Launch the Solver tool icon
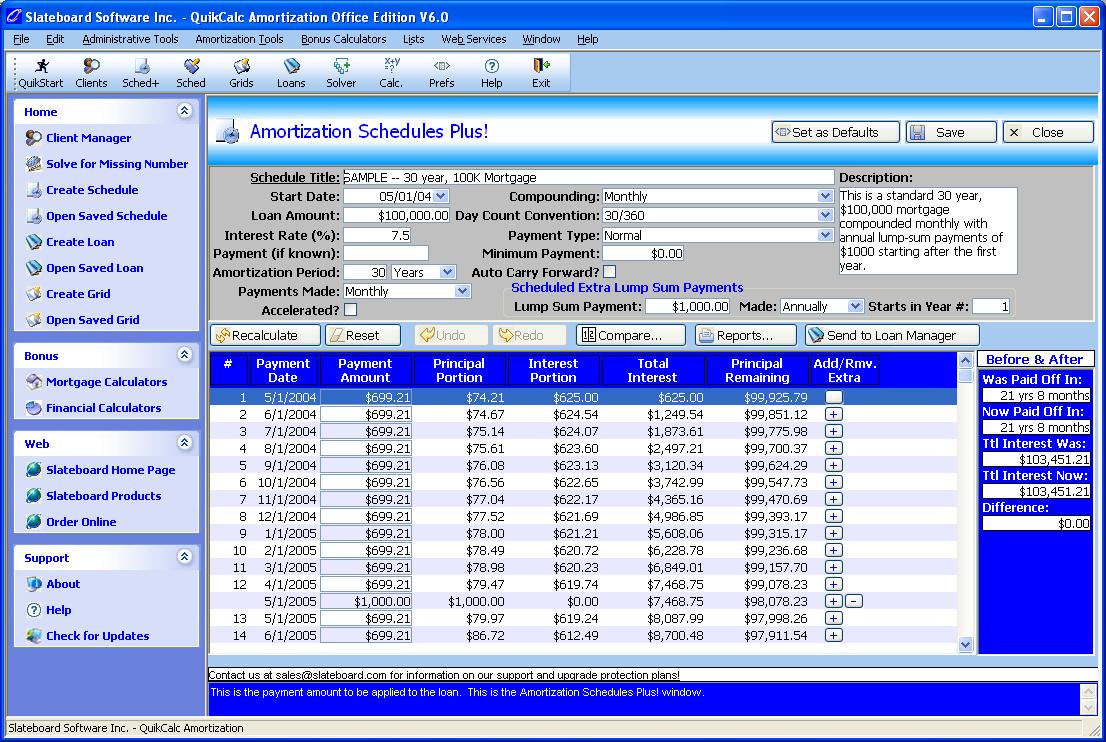The width and height of the screenshot is (1106, 742). tap(341, 72)
